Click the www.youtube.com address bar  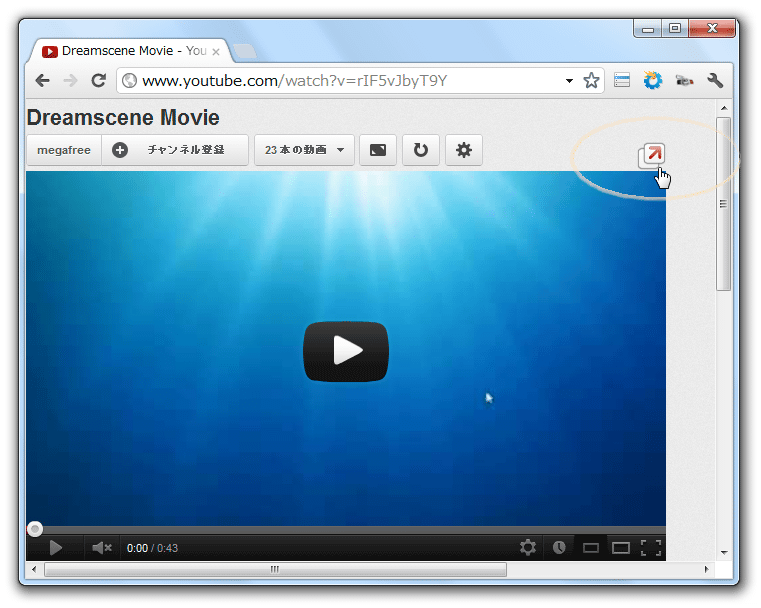point(360,81)
